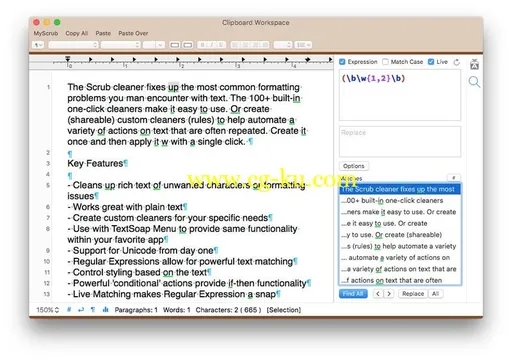Uncheck the Expression checkbox
Viewport: 512px width, 360px height.
tap(342, 62)
